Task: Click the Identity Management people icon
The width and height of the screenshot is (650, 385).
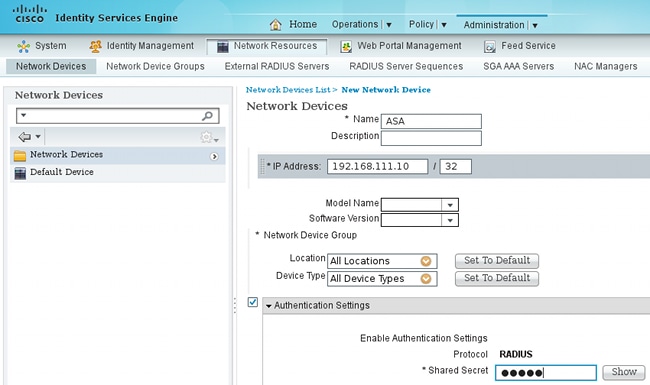Action: (95, 46)
